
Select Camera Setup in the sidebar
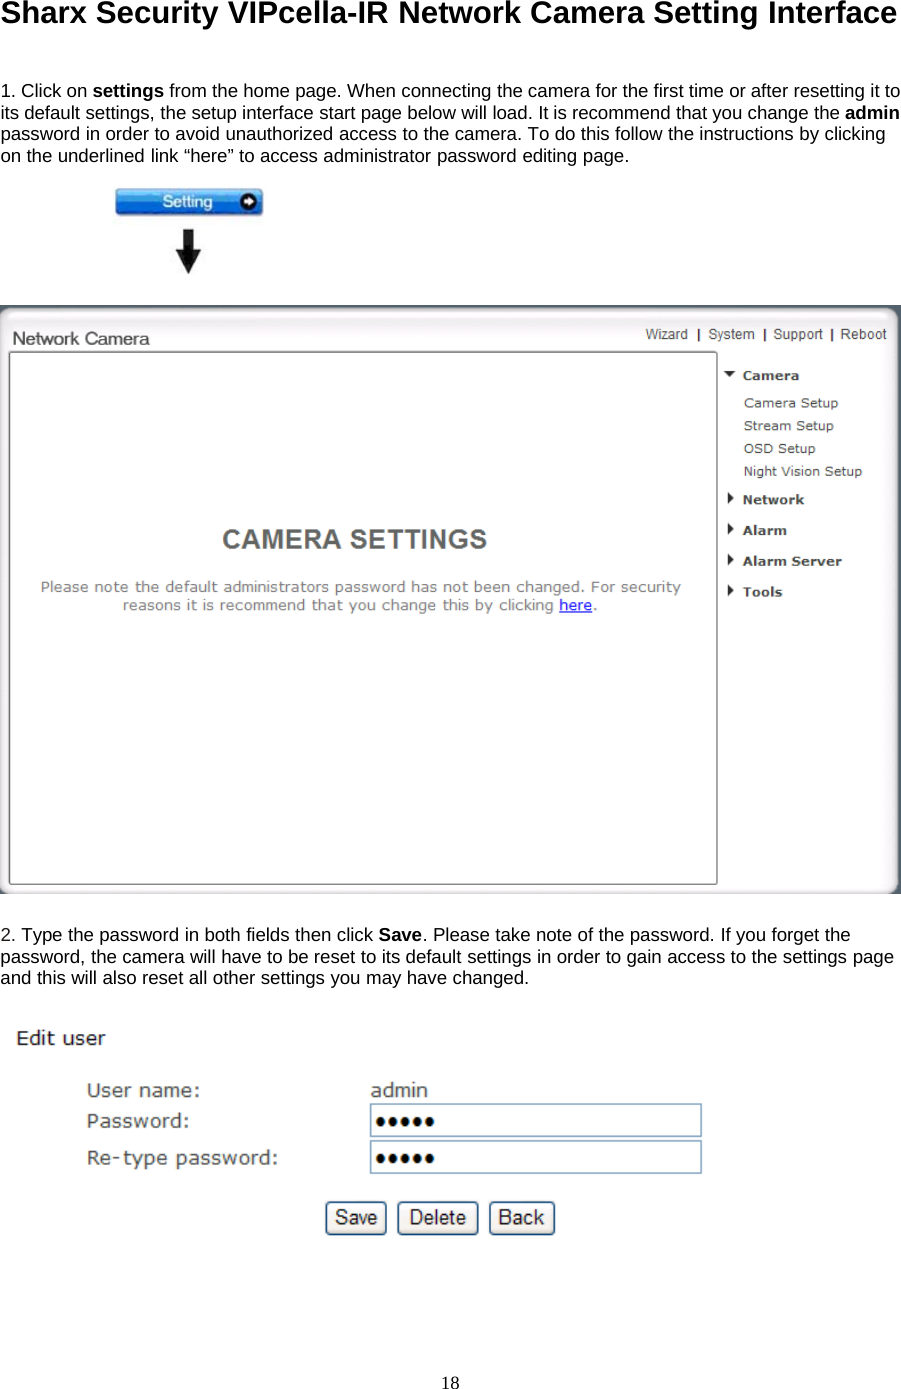(x=790, y=402)
